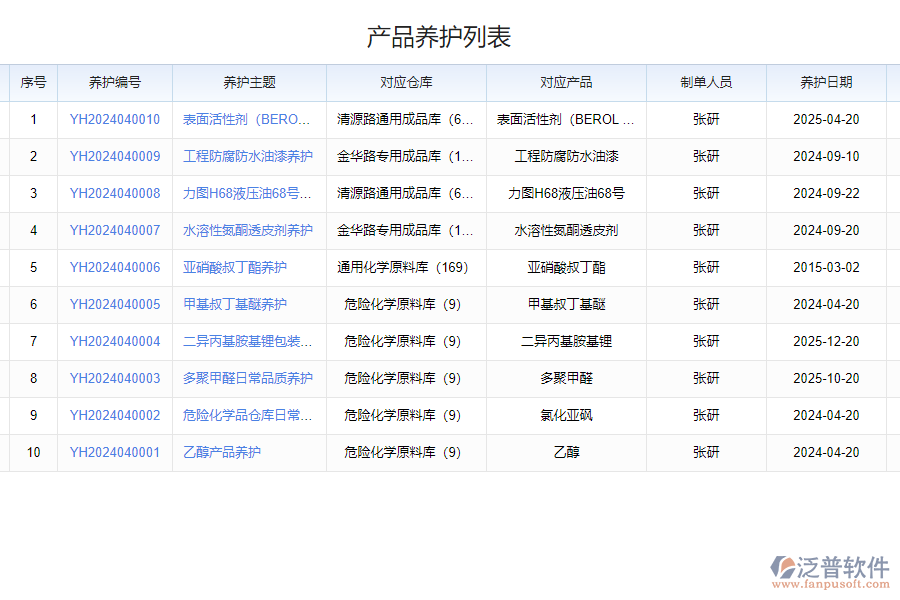The width and height of the screenshot is (900, 600).
Task: Open maintenance record YH2024040005
Action: 117,304
